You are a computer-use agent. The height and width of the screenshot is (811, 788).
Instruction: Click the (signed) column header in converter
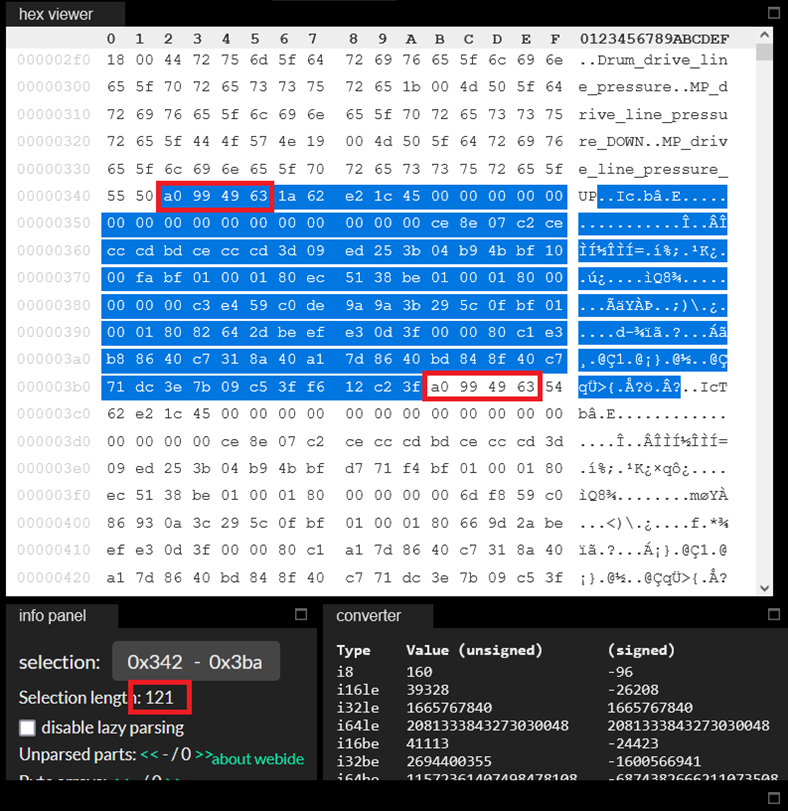pyautogui.click(x=641, y=650)
